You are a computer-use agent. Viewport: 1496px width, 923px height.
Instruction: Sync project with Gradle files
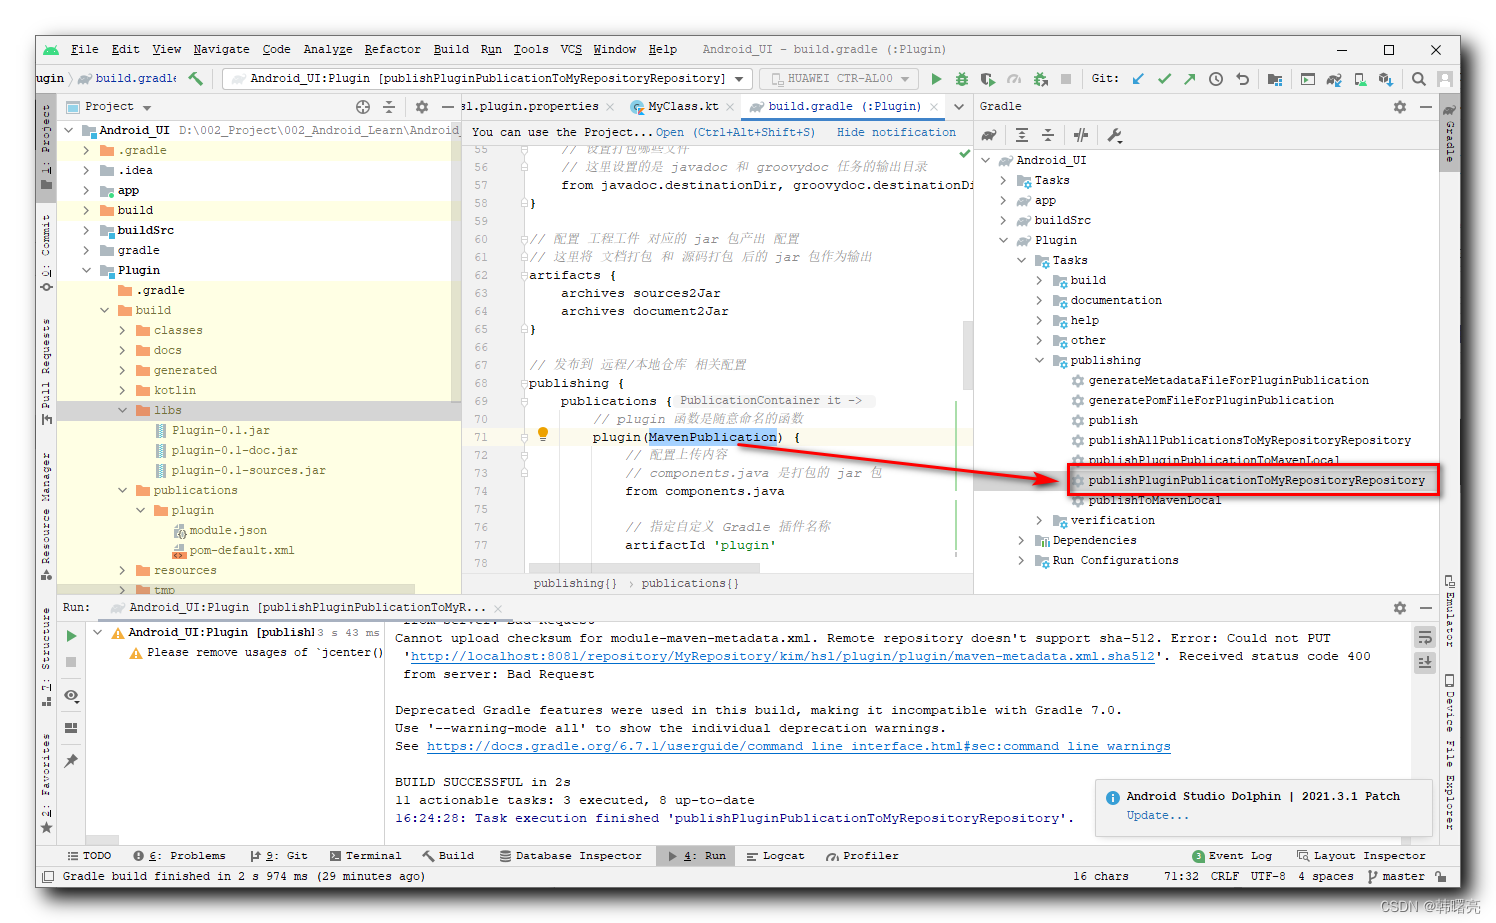pos(1334,79)
